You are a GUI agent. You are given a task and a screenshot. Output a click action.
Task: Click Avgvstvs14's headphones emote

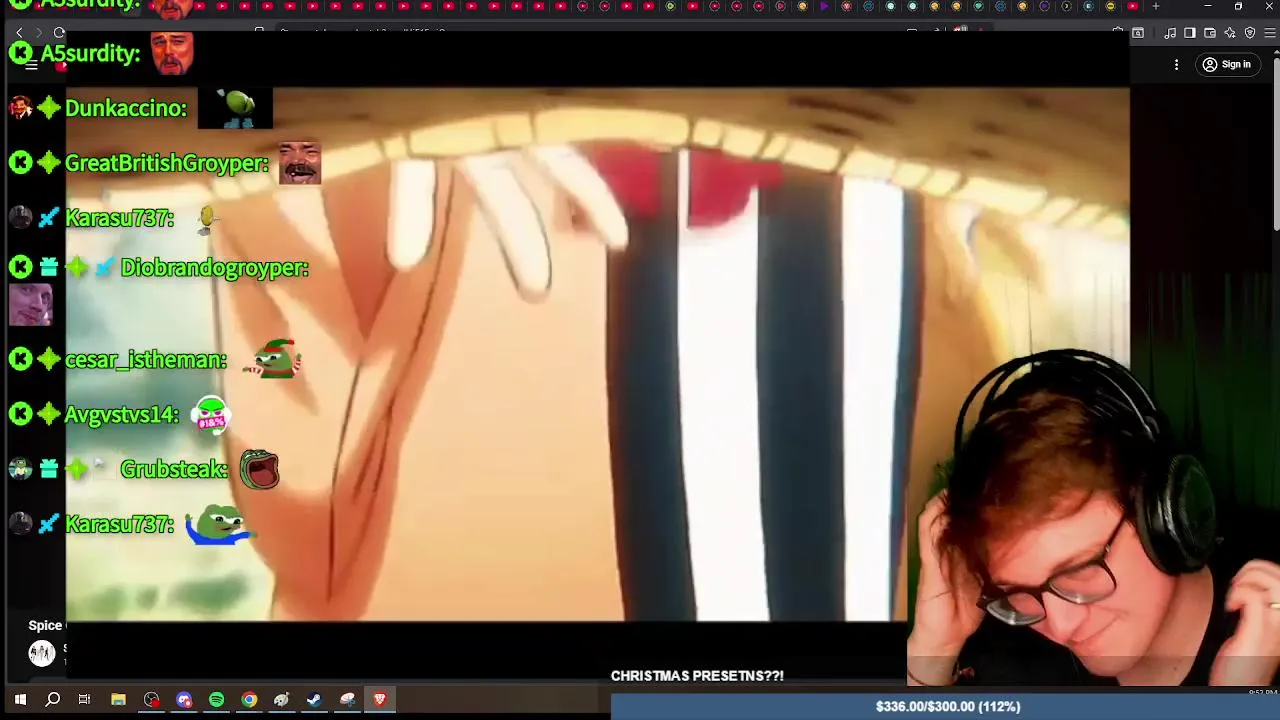pos(211,414)
